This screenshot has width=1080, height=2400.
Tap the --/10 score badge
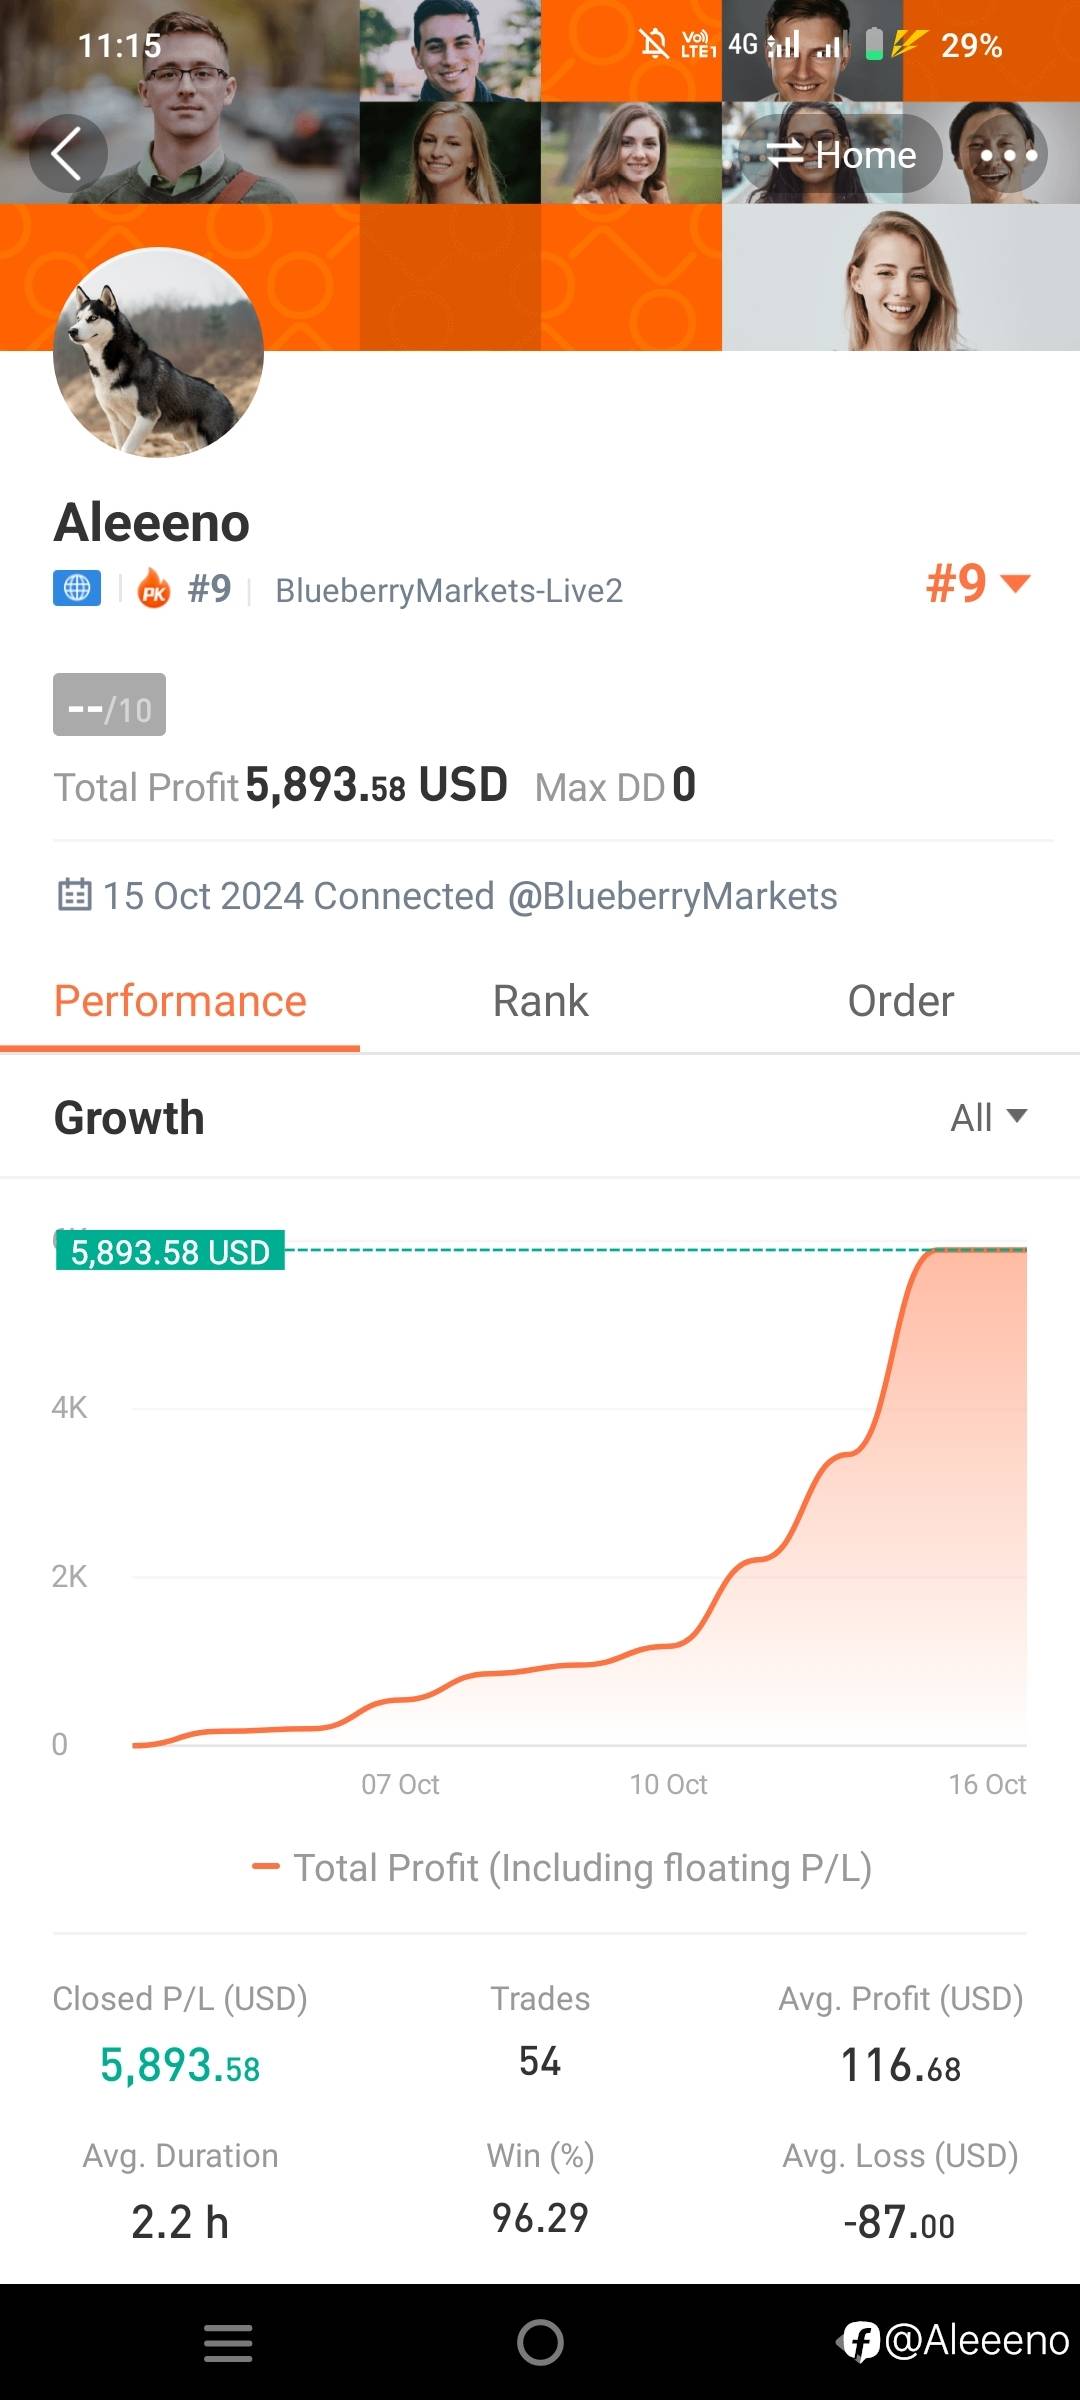coord(109,706)
